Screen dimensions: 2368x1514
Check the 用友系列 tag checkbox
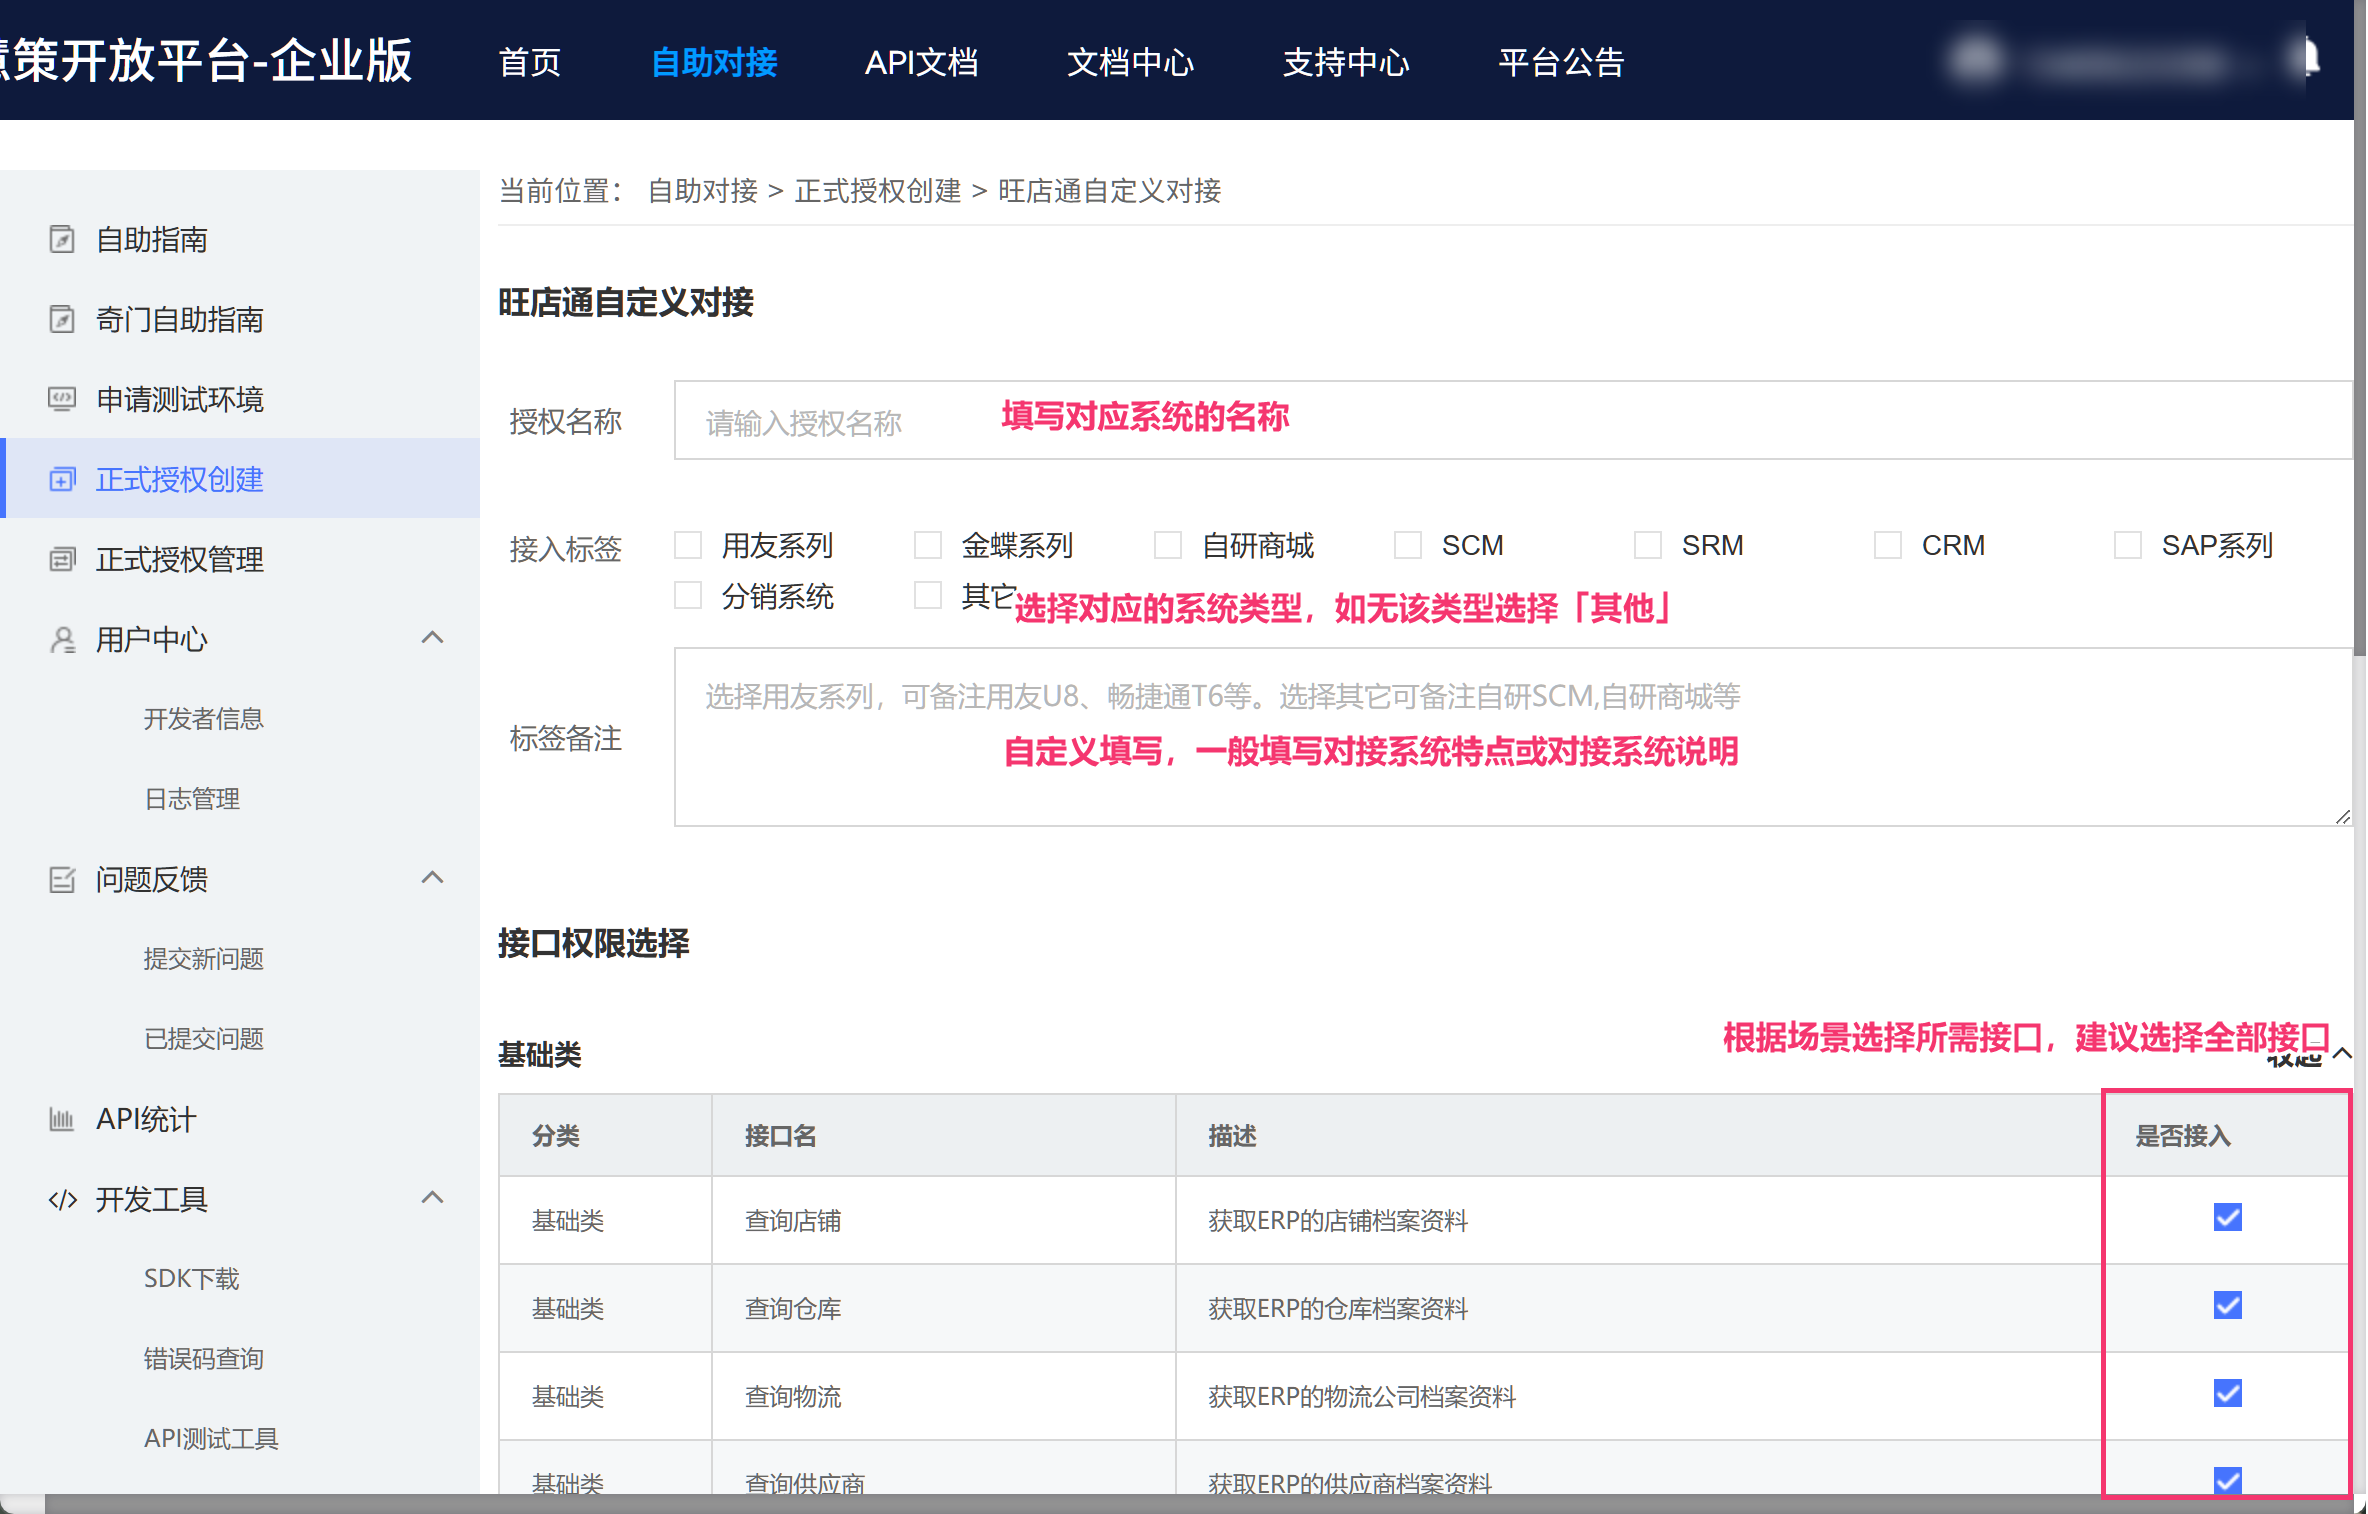coord(688,546)
